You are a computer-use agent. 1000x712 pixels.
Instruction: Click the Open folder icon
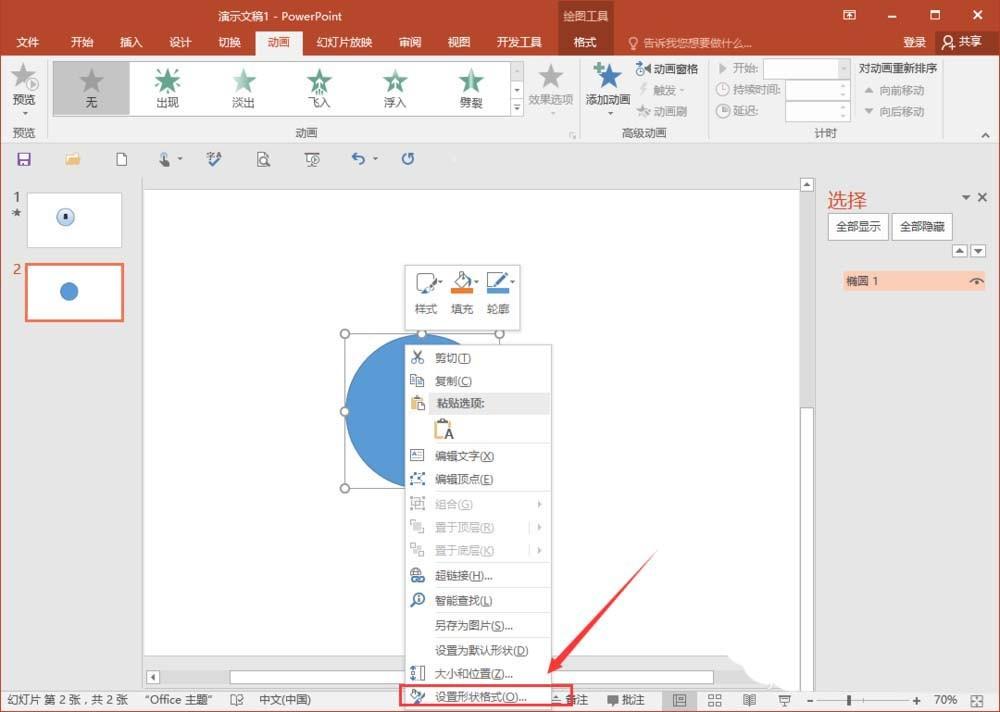click(72, 159)
